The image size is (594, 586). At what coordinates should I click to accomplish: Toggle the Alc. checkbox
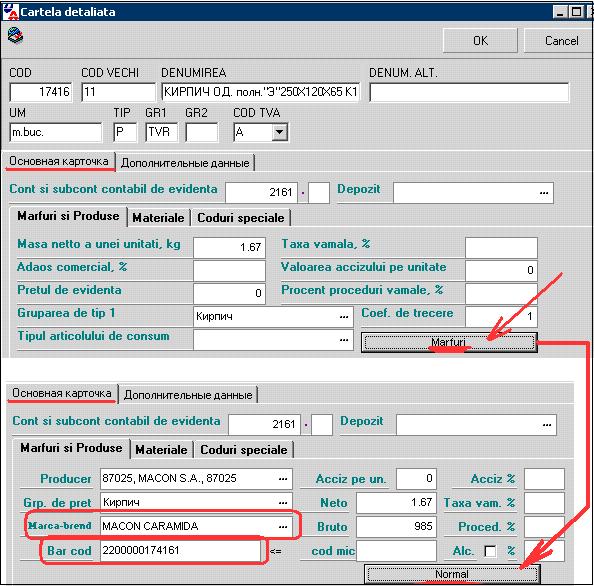tap(490, 551)
